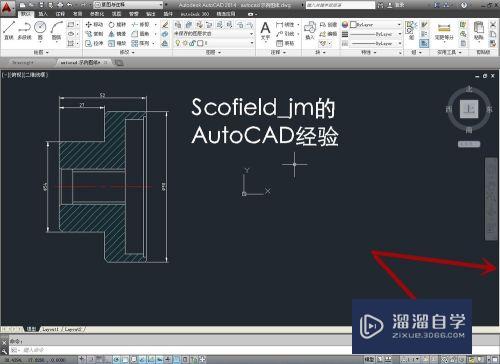The width and height of the screenshot is (500, 364).
Task: Click the Paste (粘贴) clipboard button
Action: (479, 31)
